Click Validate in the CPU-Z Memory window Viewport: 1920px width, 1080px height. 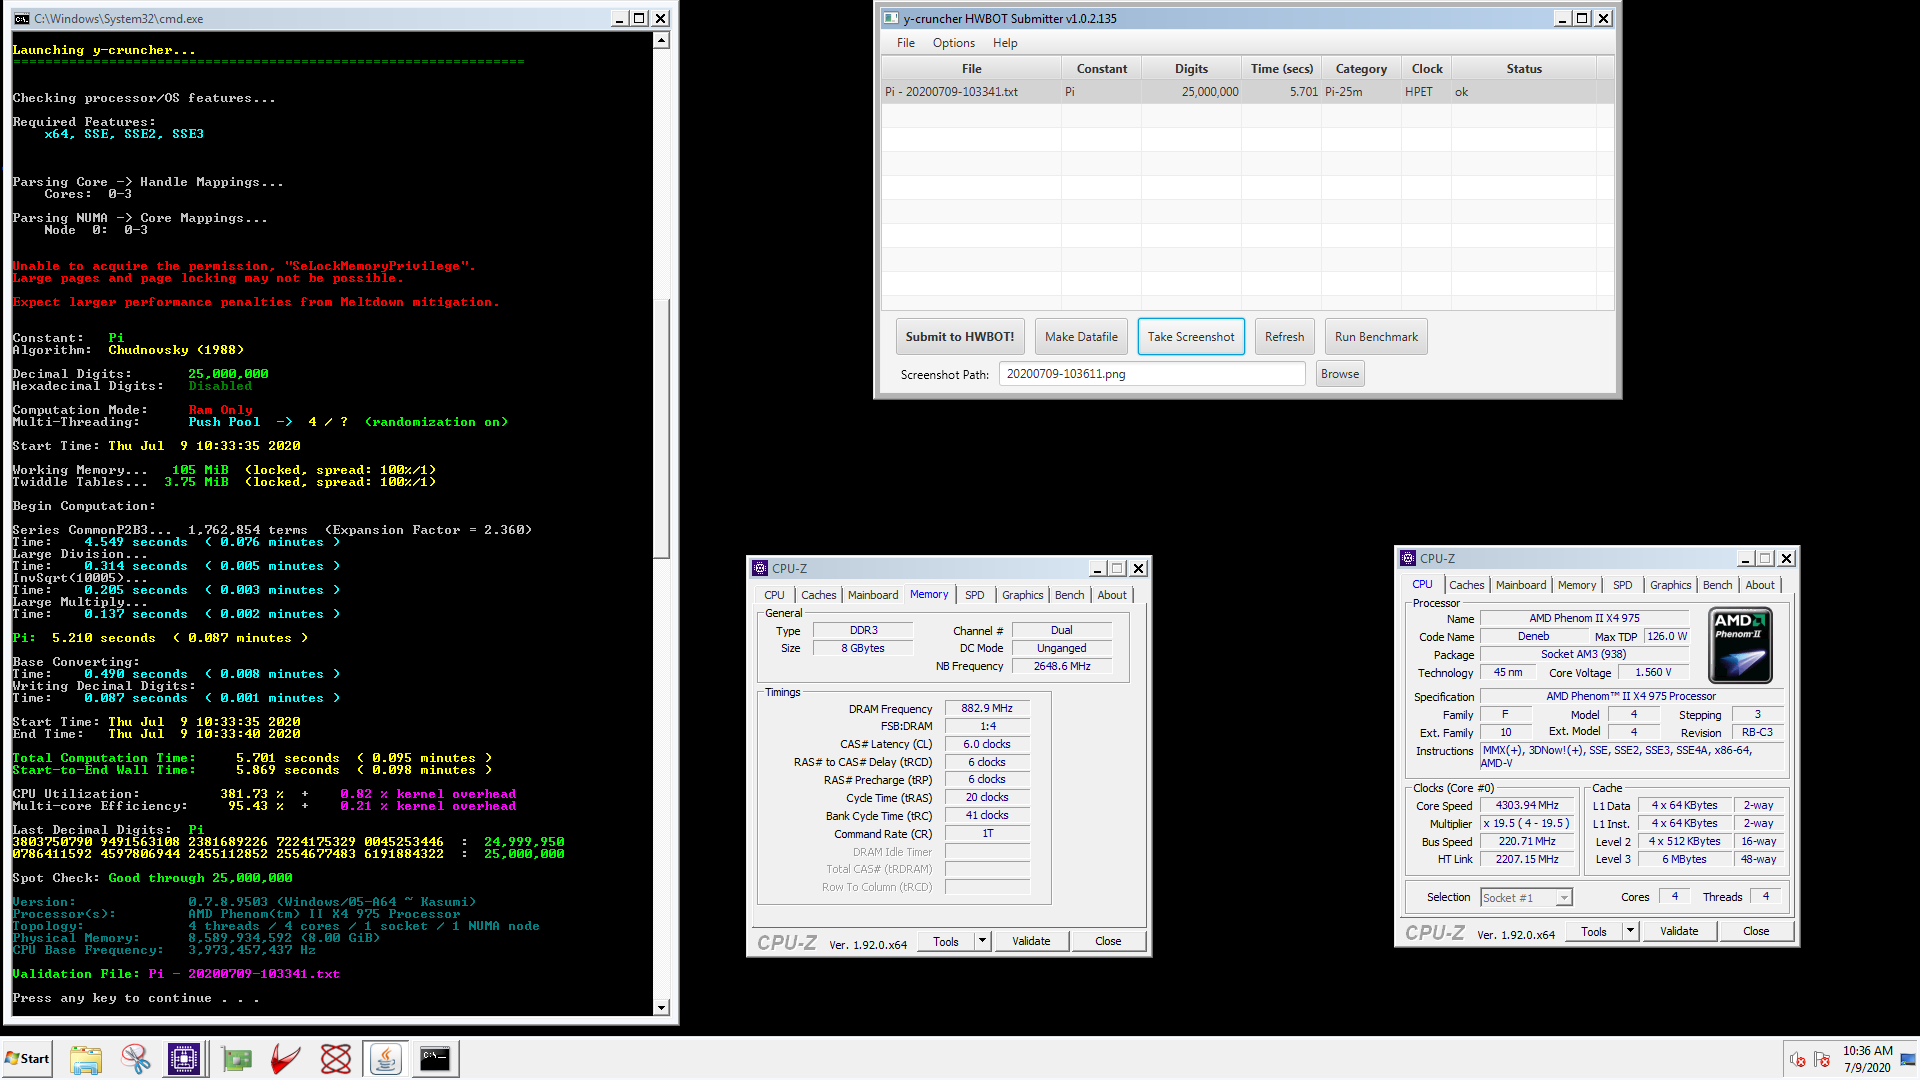[x=1031, y=941]
